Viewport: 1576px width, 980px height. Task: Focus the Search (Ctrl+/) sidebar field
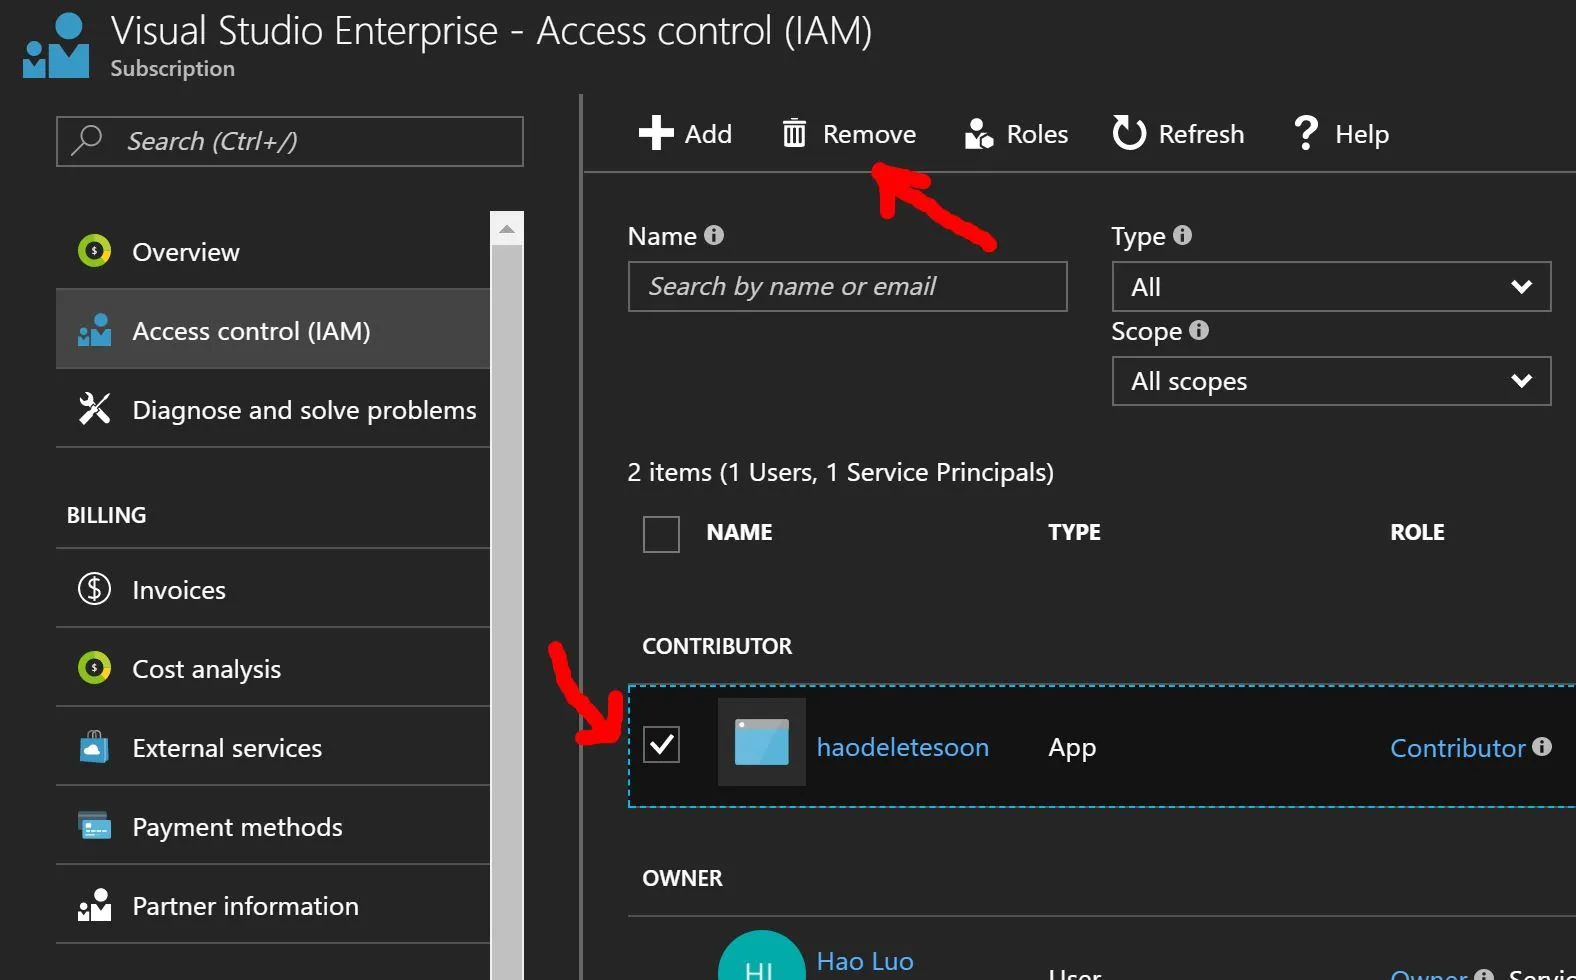290,141
